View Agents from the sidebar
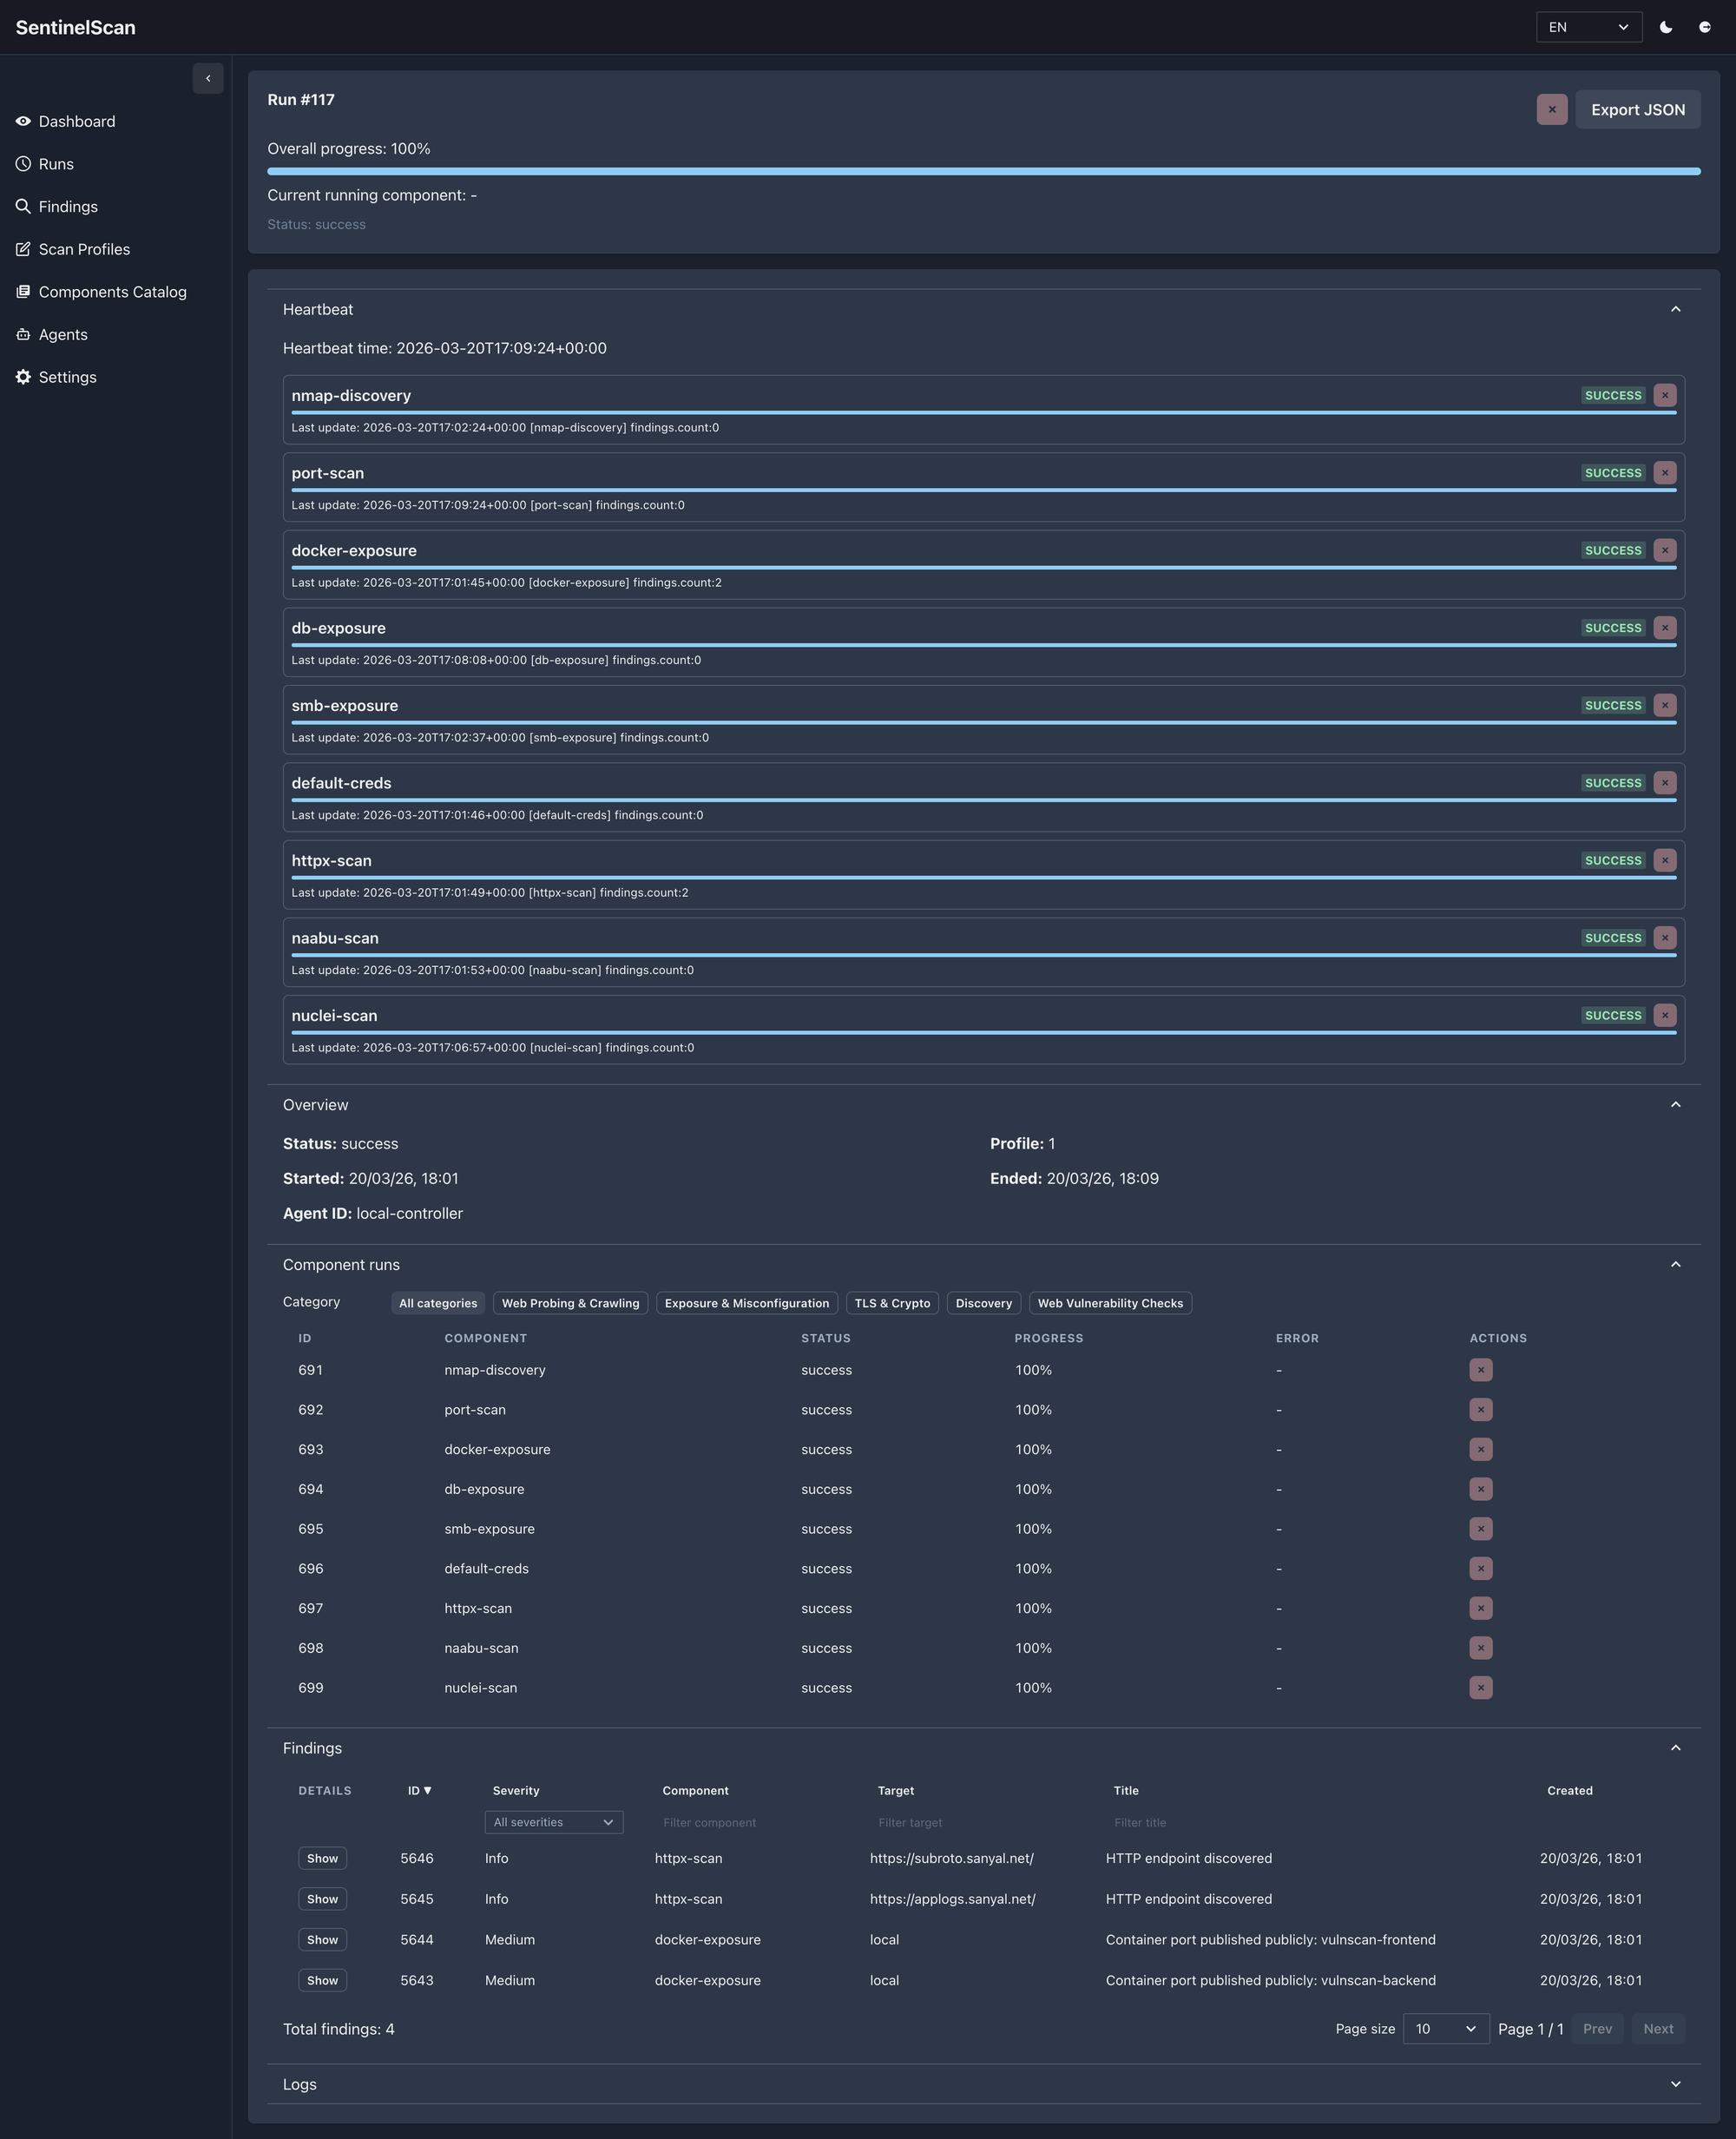The width and height of the screenshot is (1736, 2139). pyautogui.click(x=62, y=334)
